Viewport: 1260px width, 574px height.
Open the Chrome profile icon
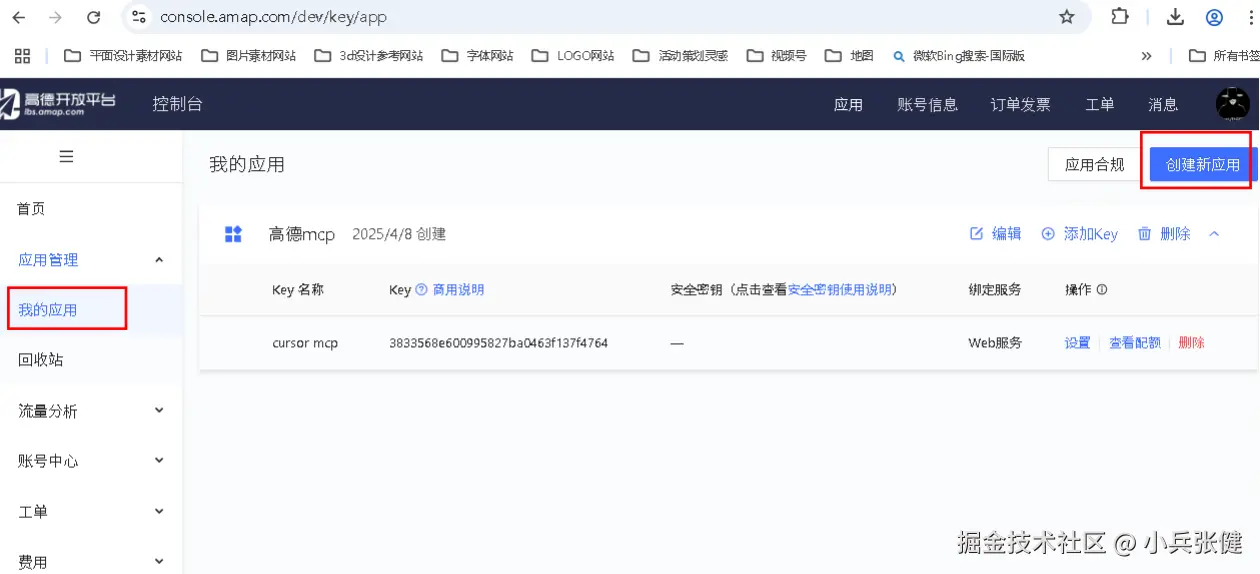coord(1214,17)
